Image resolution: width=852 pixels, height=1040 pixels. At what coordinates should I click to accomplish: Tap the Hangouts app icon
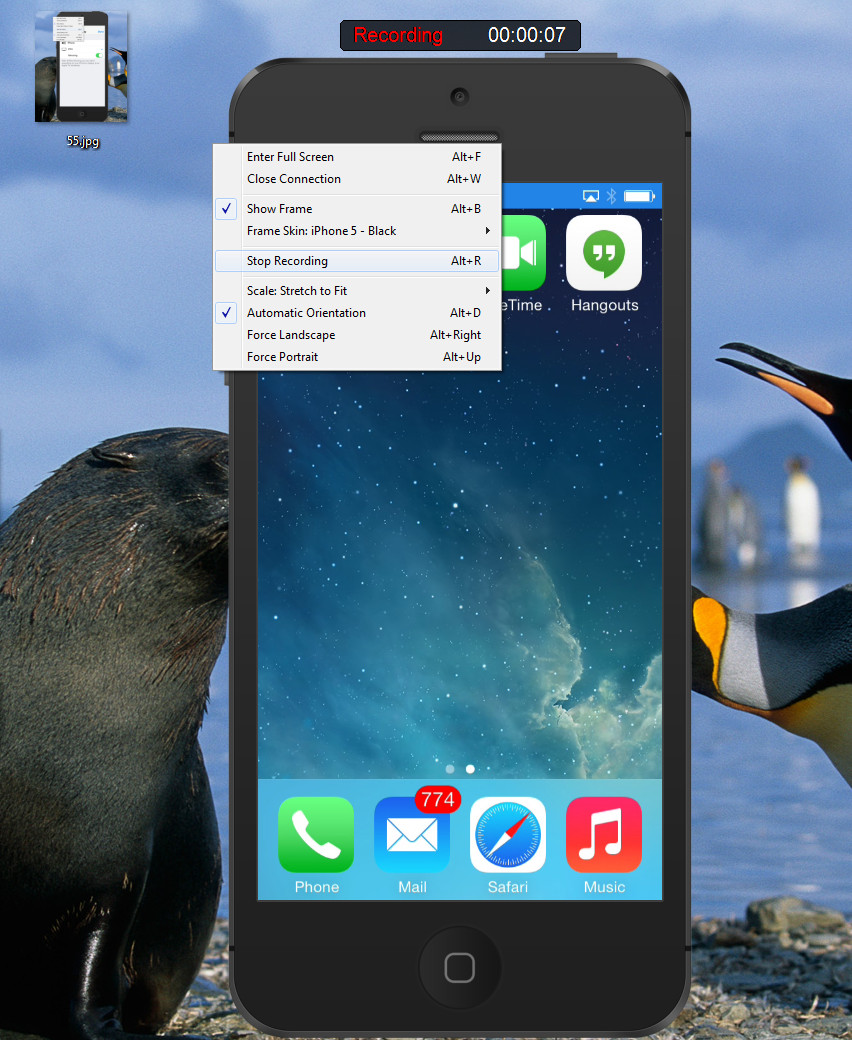[x=604, y=253]
